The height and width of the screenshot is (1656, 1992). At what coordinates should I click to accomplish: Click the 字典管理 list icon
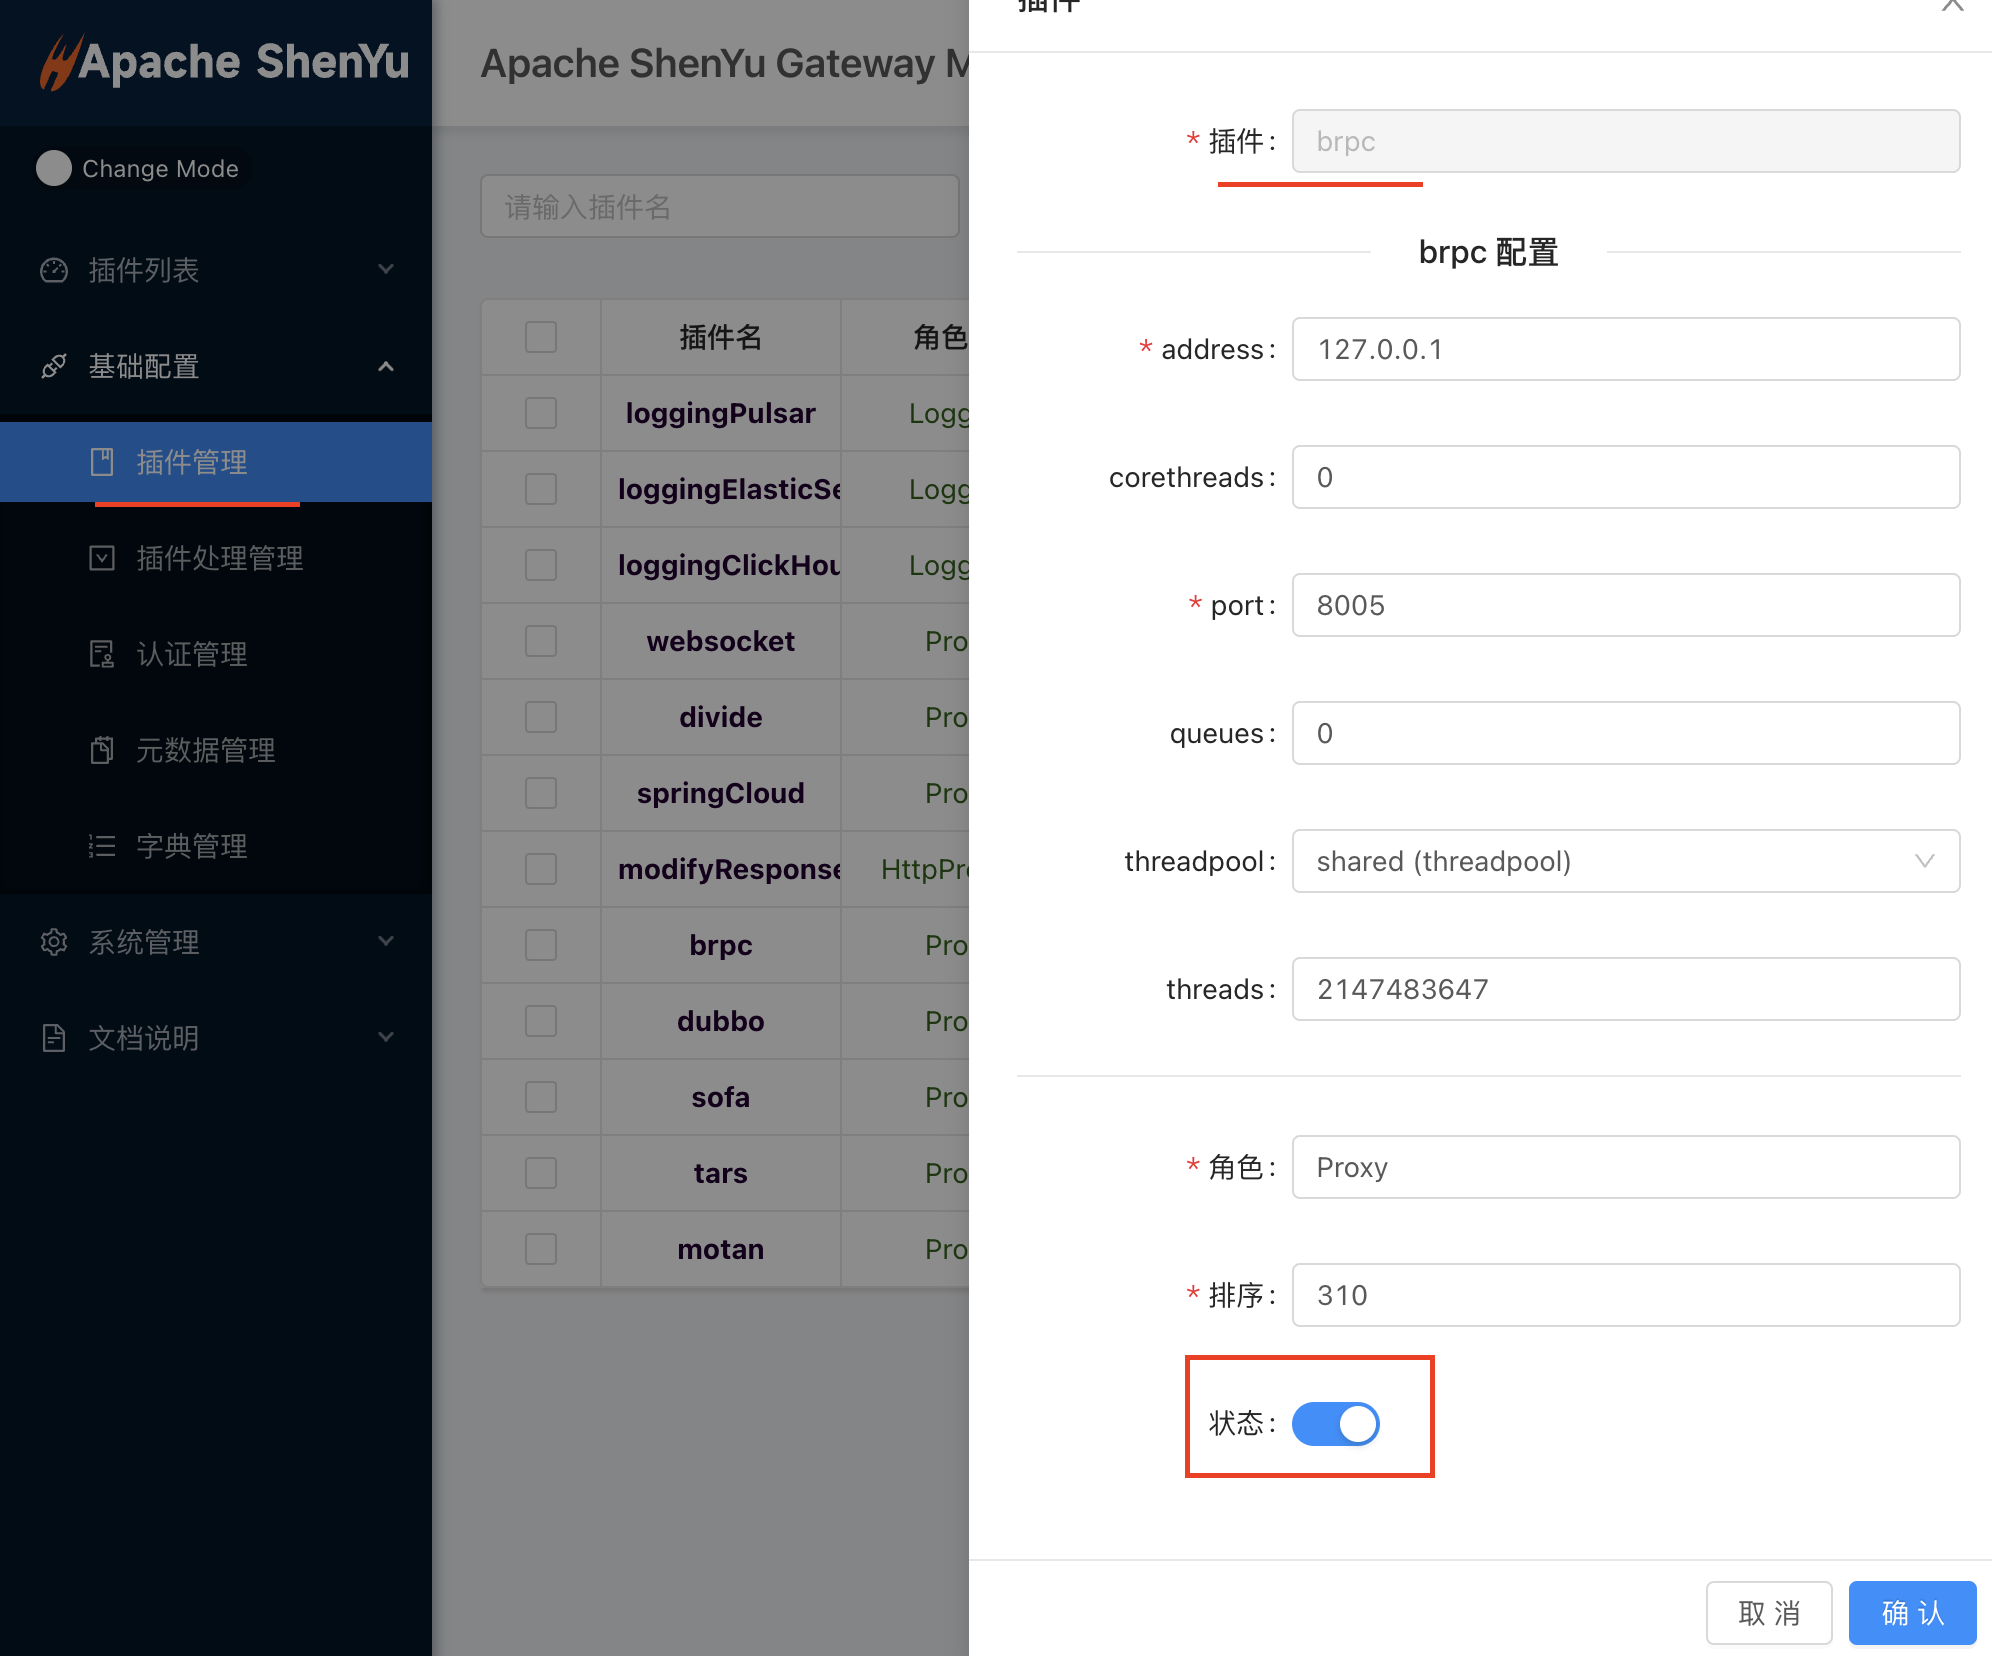[102, 846]
